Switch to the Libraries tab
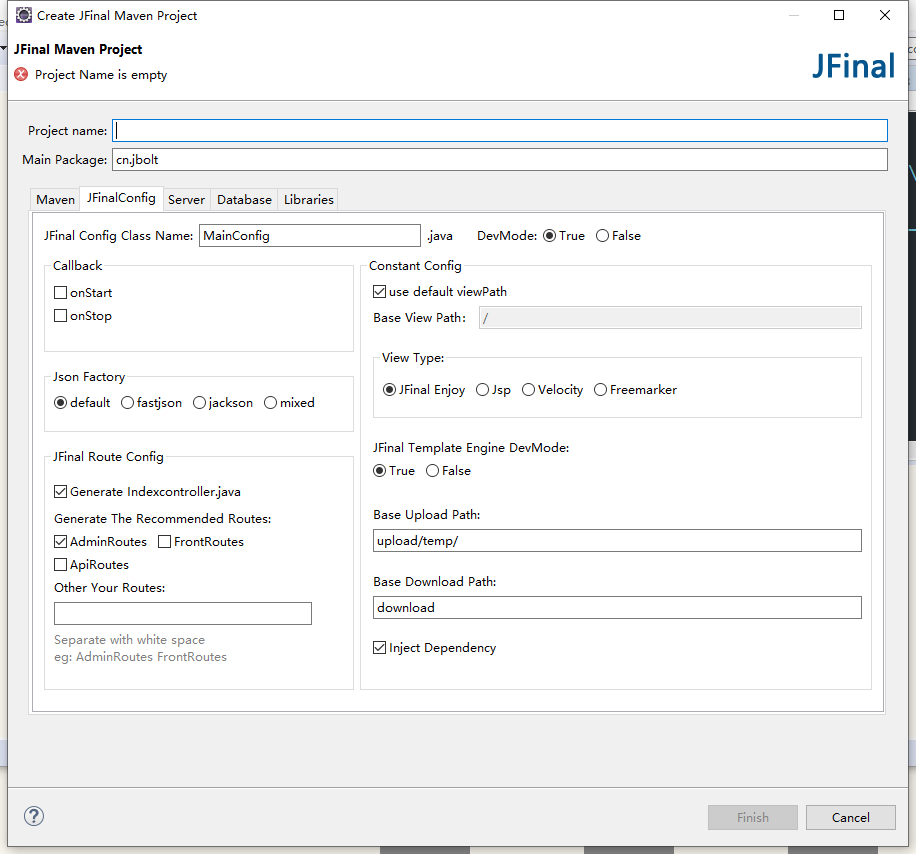The height and width of the screenshot is (854, 916). tap(308, 199)
